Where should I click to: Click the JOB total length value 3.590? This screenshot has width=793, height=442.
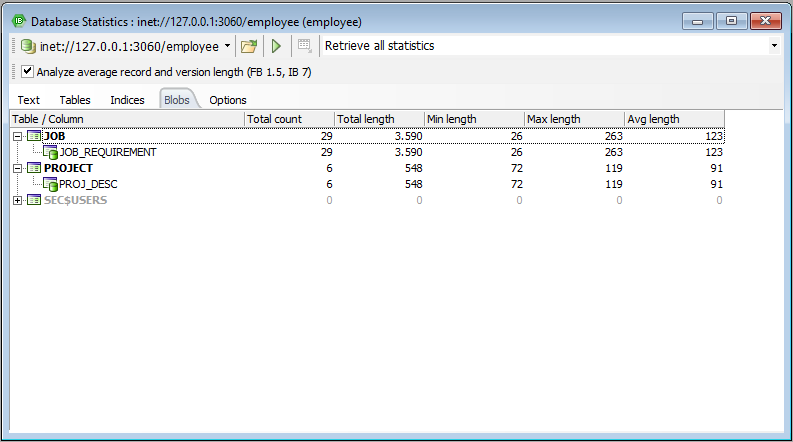coord(408,136)
